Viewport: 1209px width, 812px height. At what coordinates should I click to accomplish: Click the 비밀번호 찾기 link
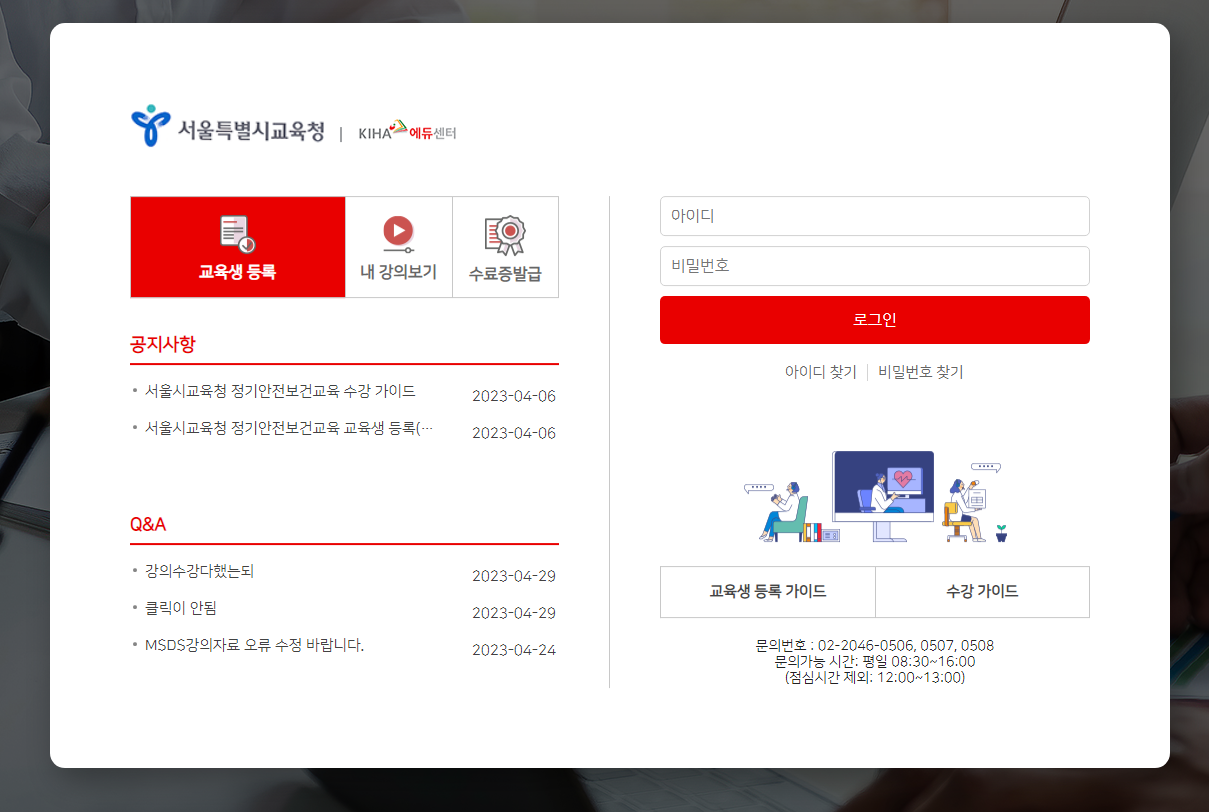click(x=920, y=372)
